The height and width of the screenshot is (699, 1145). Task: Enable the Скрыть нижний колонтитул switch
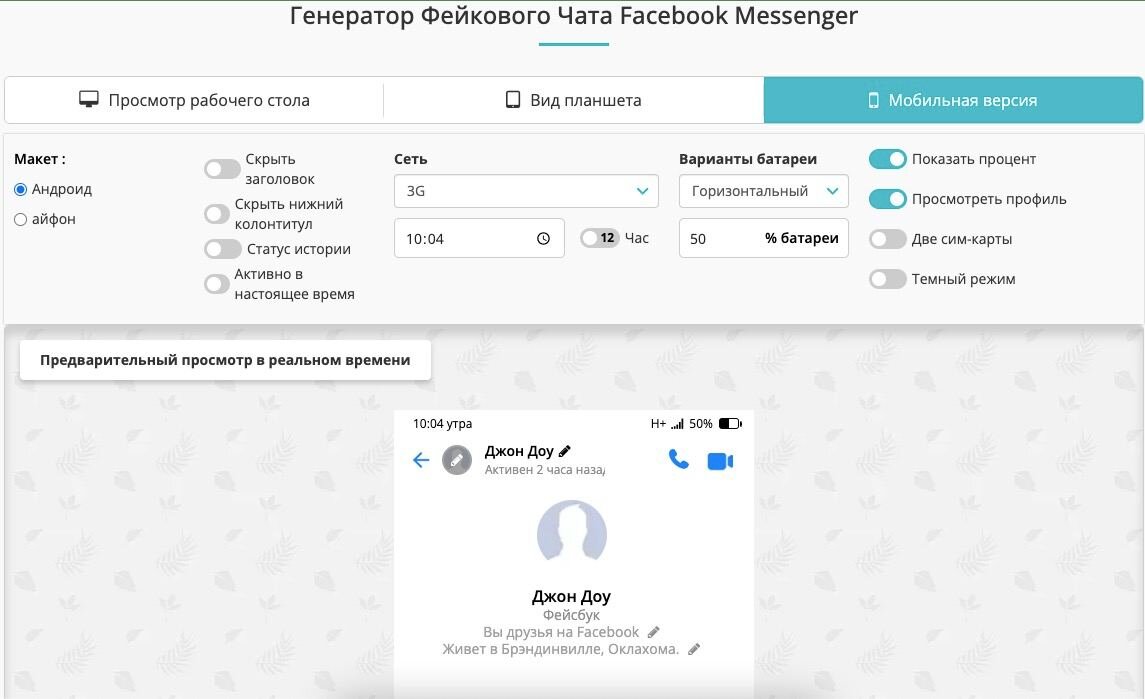(217, 214)
